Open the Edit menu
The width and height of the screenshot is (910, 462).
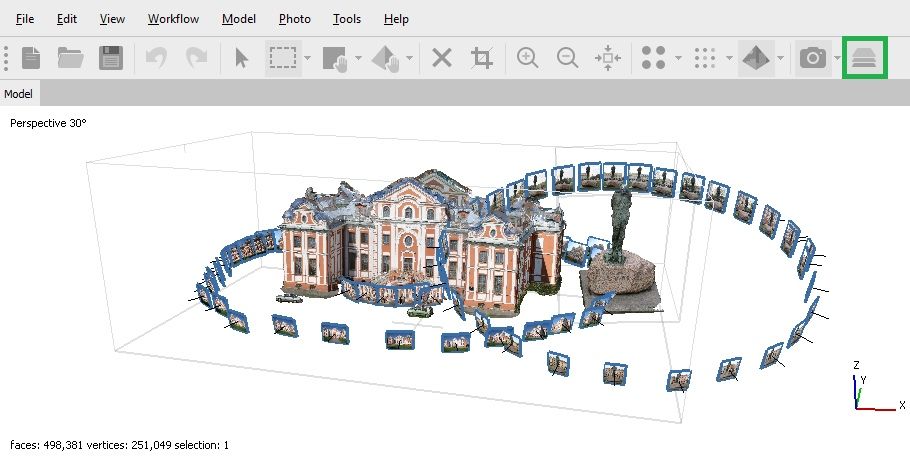tap(67, 19)
